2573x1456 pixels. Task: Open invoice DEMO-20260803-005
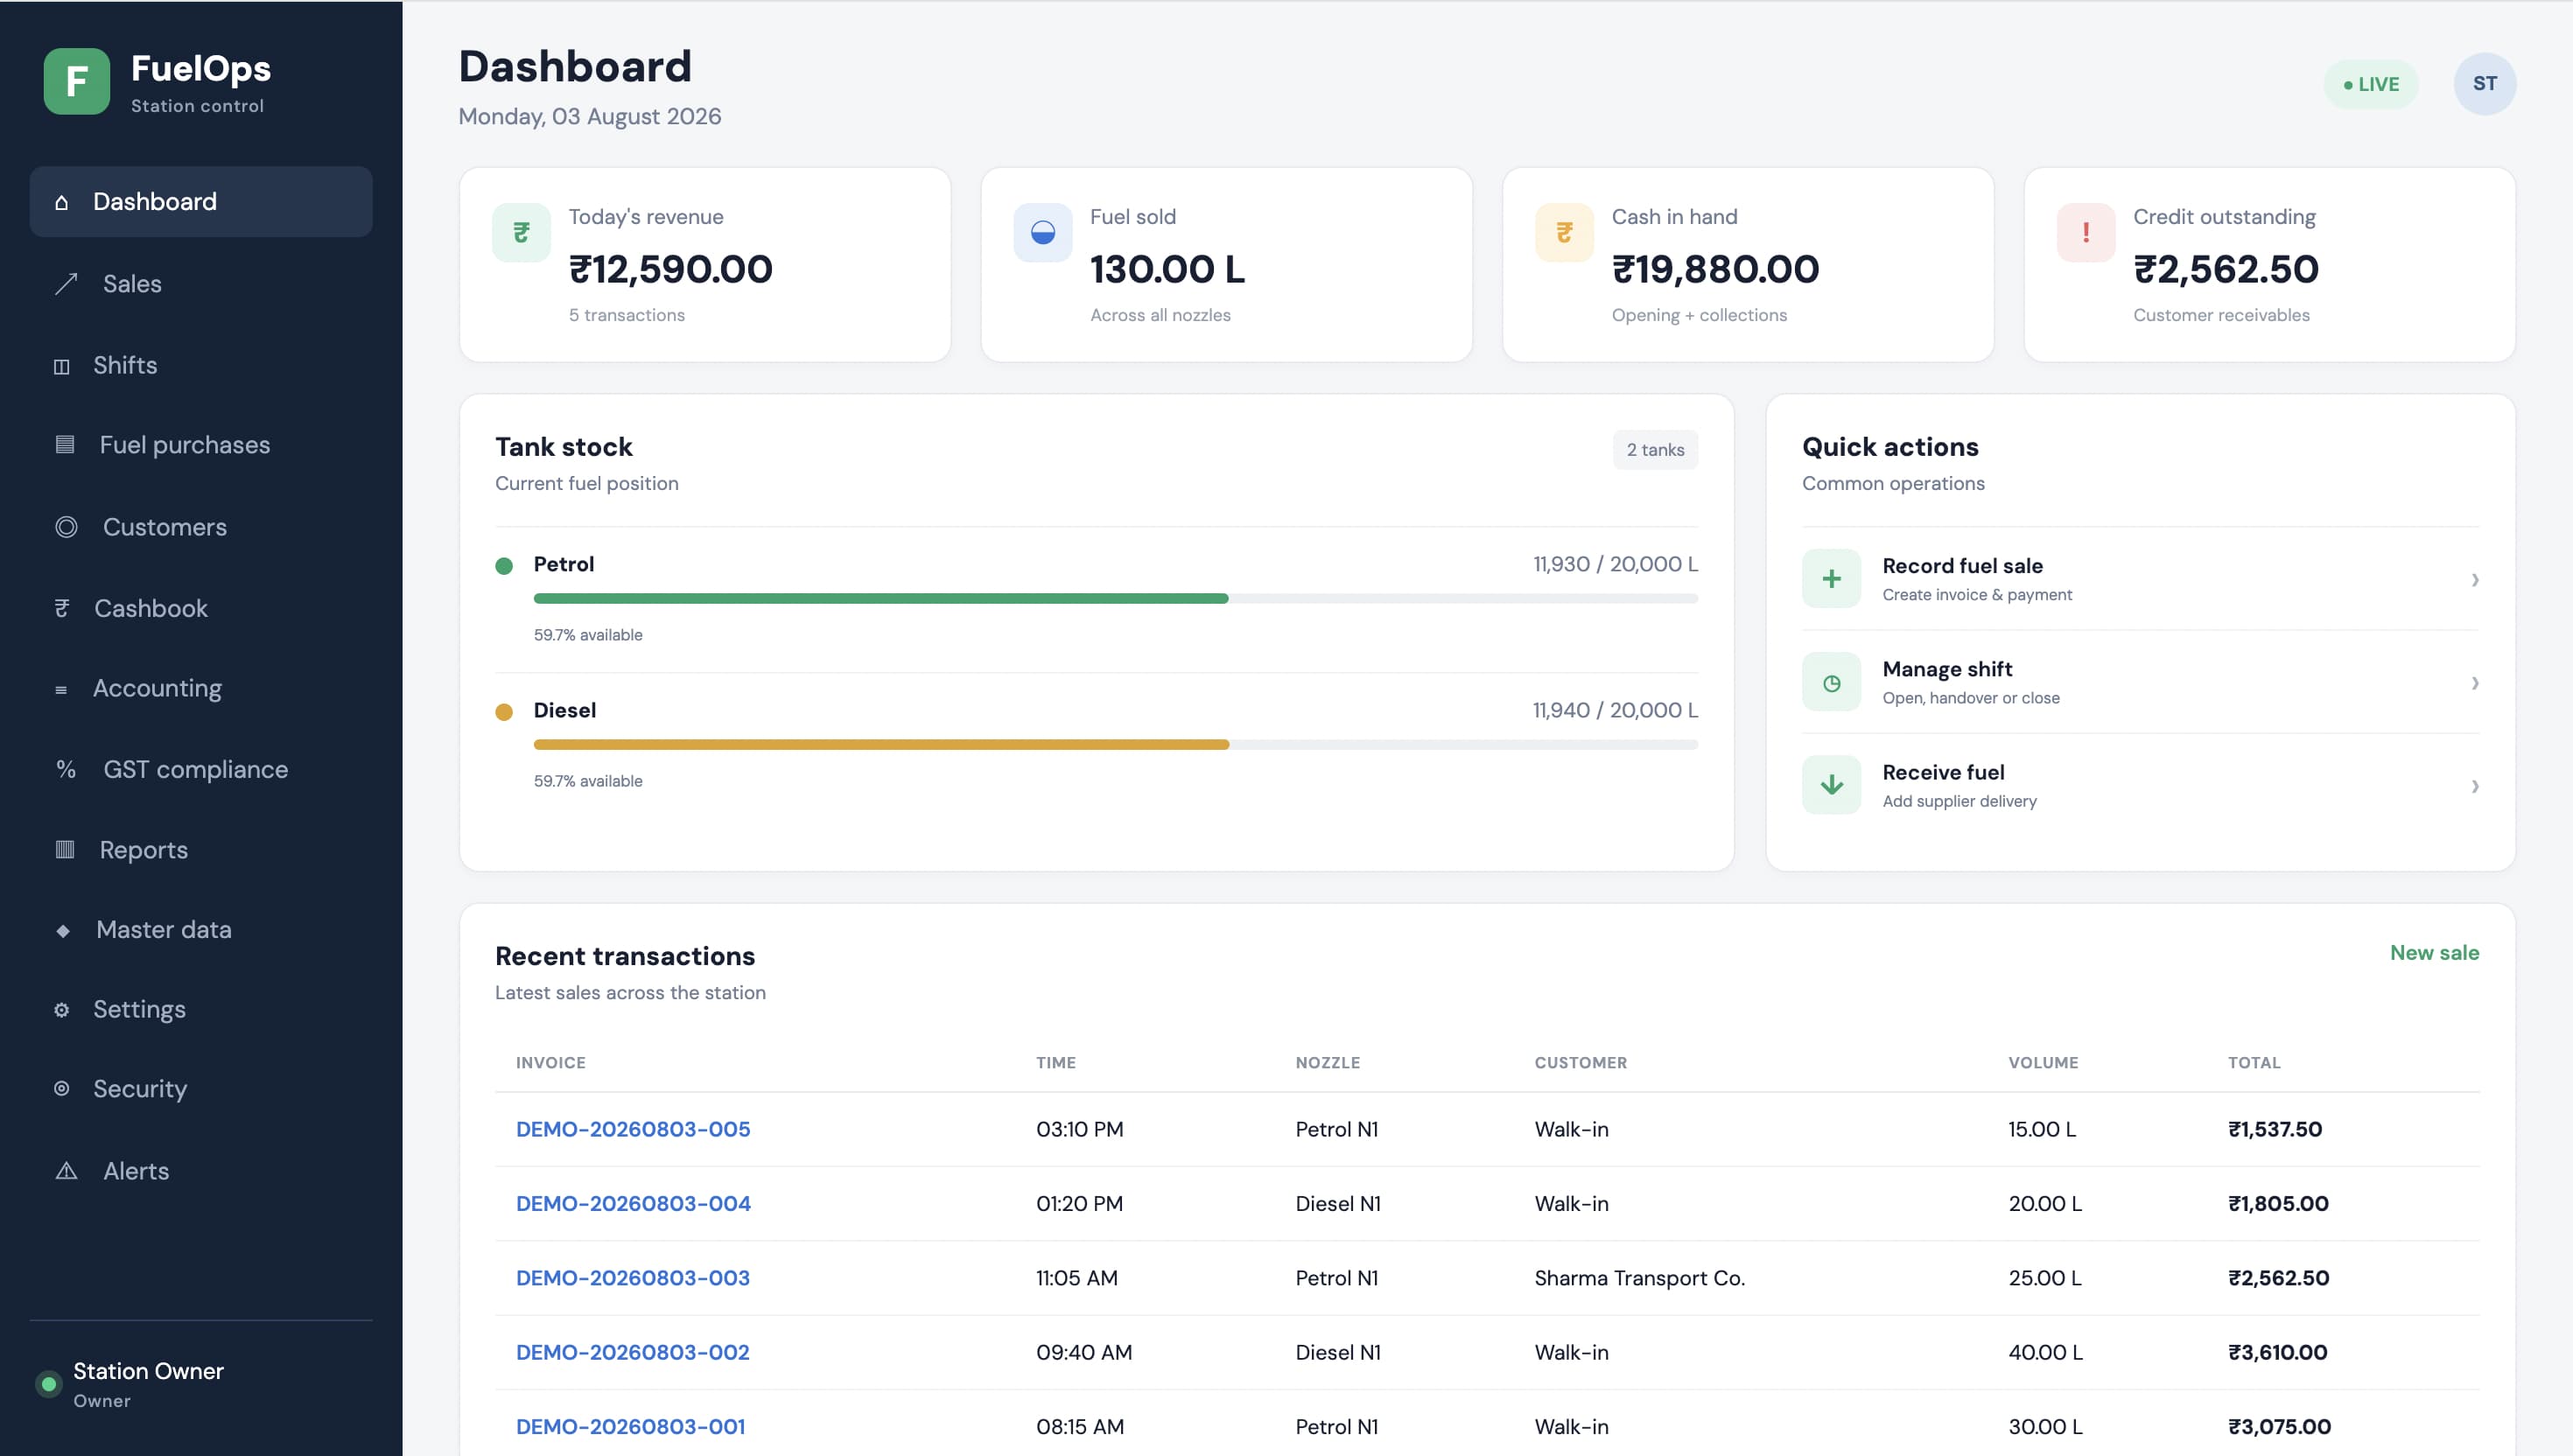point(633,1129)
